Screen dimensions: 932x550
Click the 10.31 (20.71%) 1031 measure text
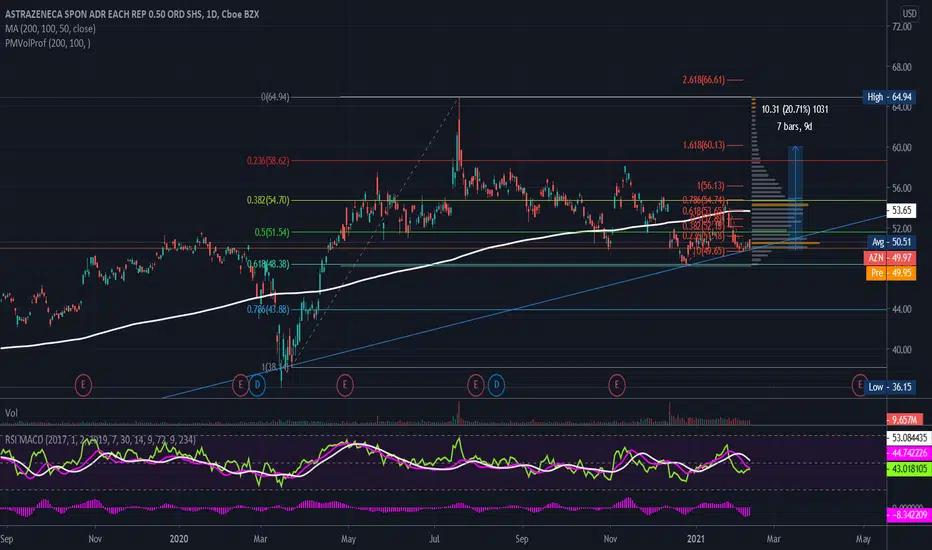tap(795, 109)
